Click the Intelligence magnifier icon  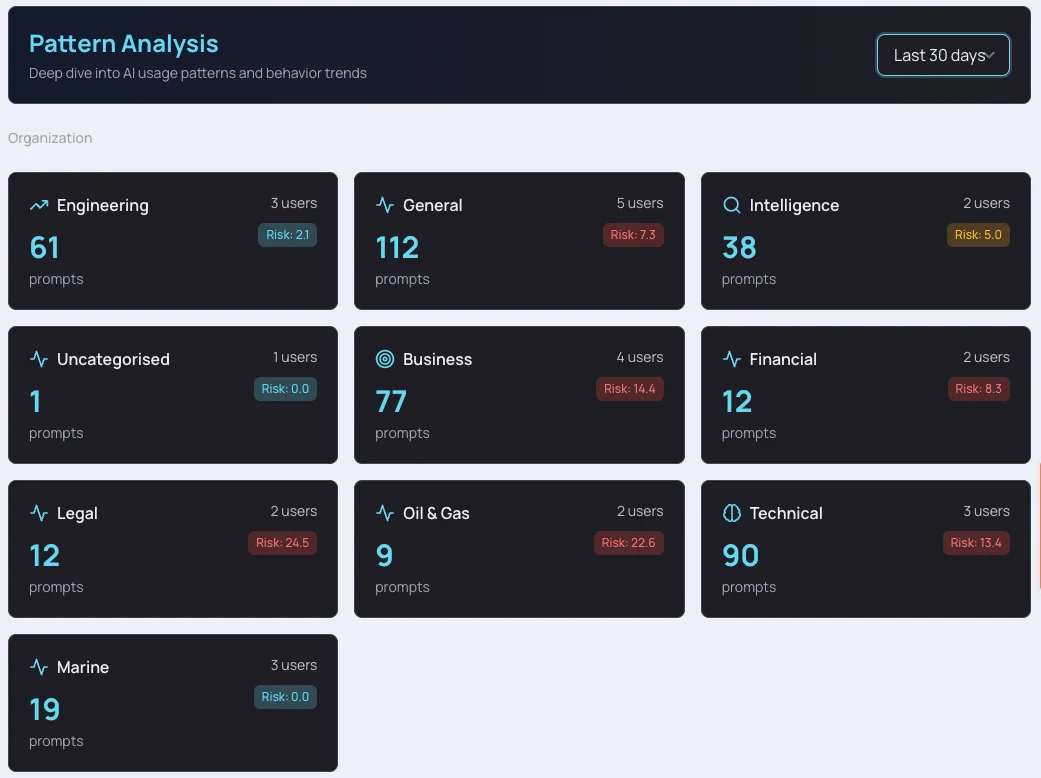click(x=733, y=204)
